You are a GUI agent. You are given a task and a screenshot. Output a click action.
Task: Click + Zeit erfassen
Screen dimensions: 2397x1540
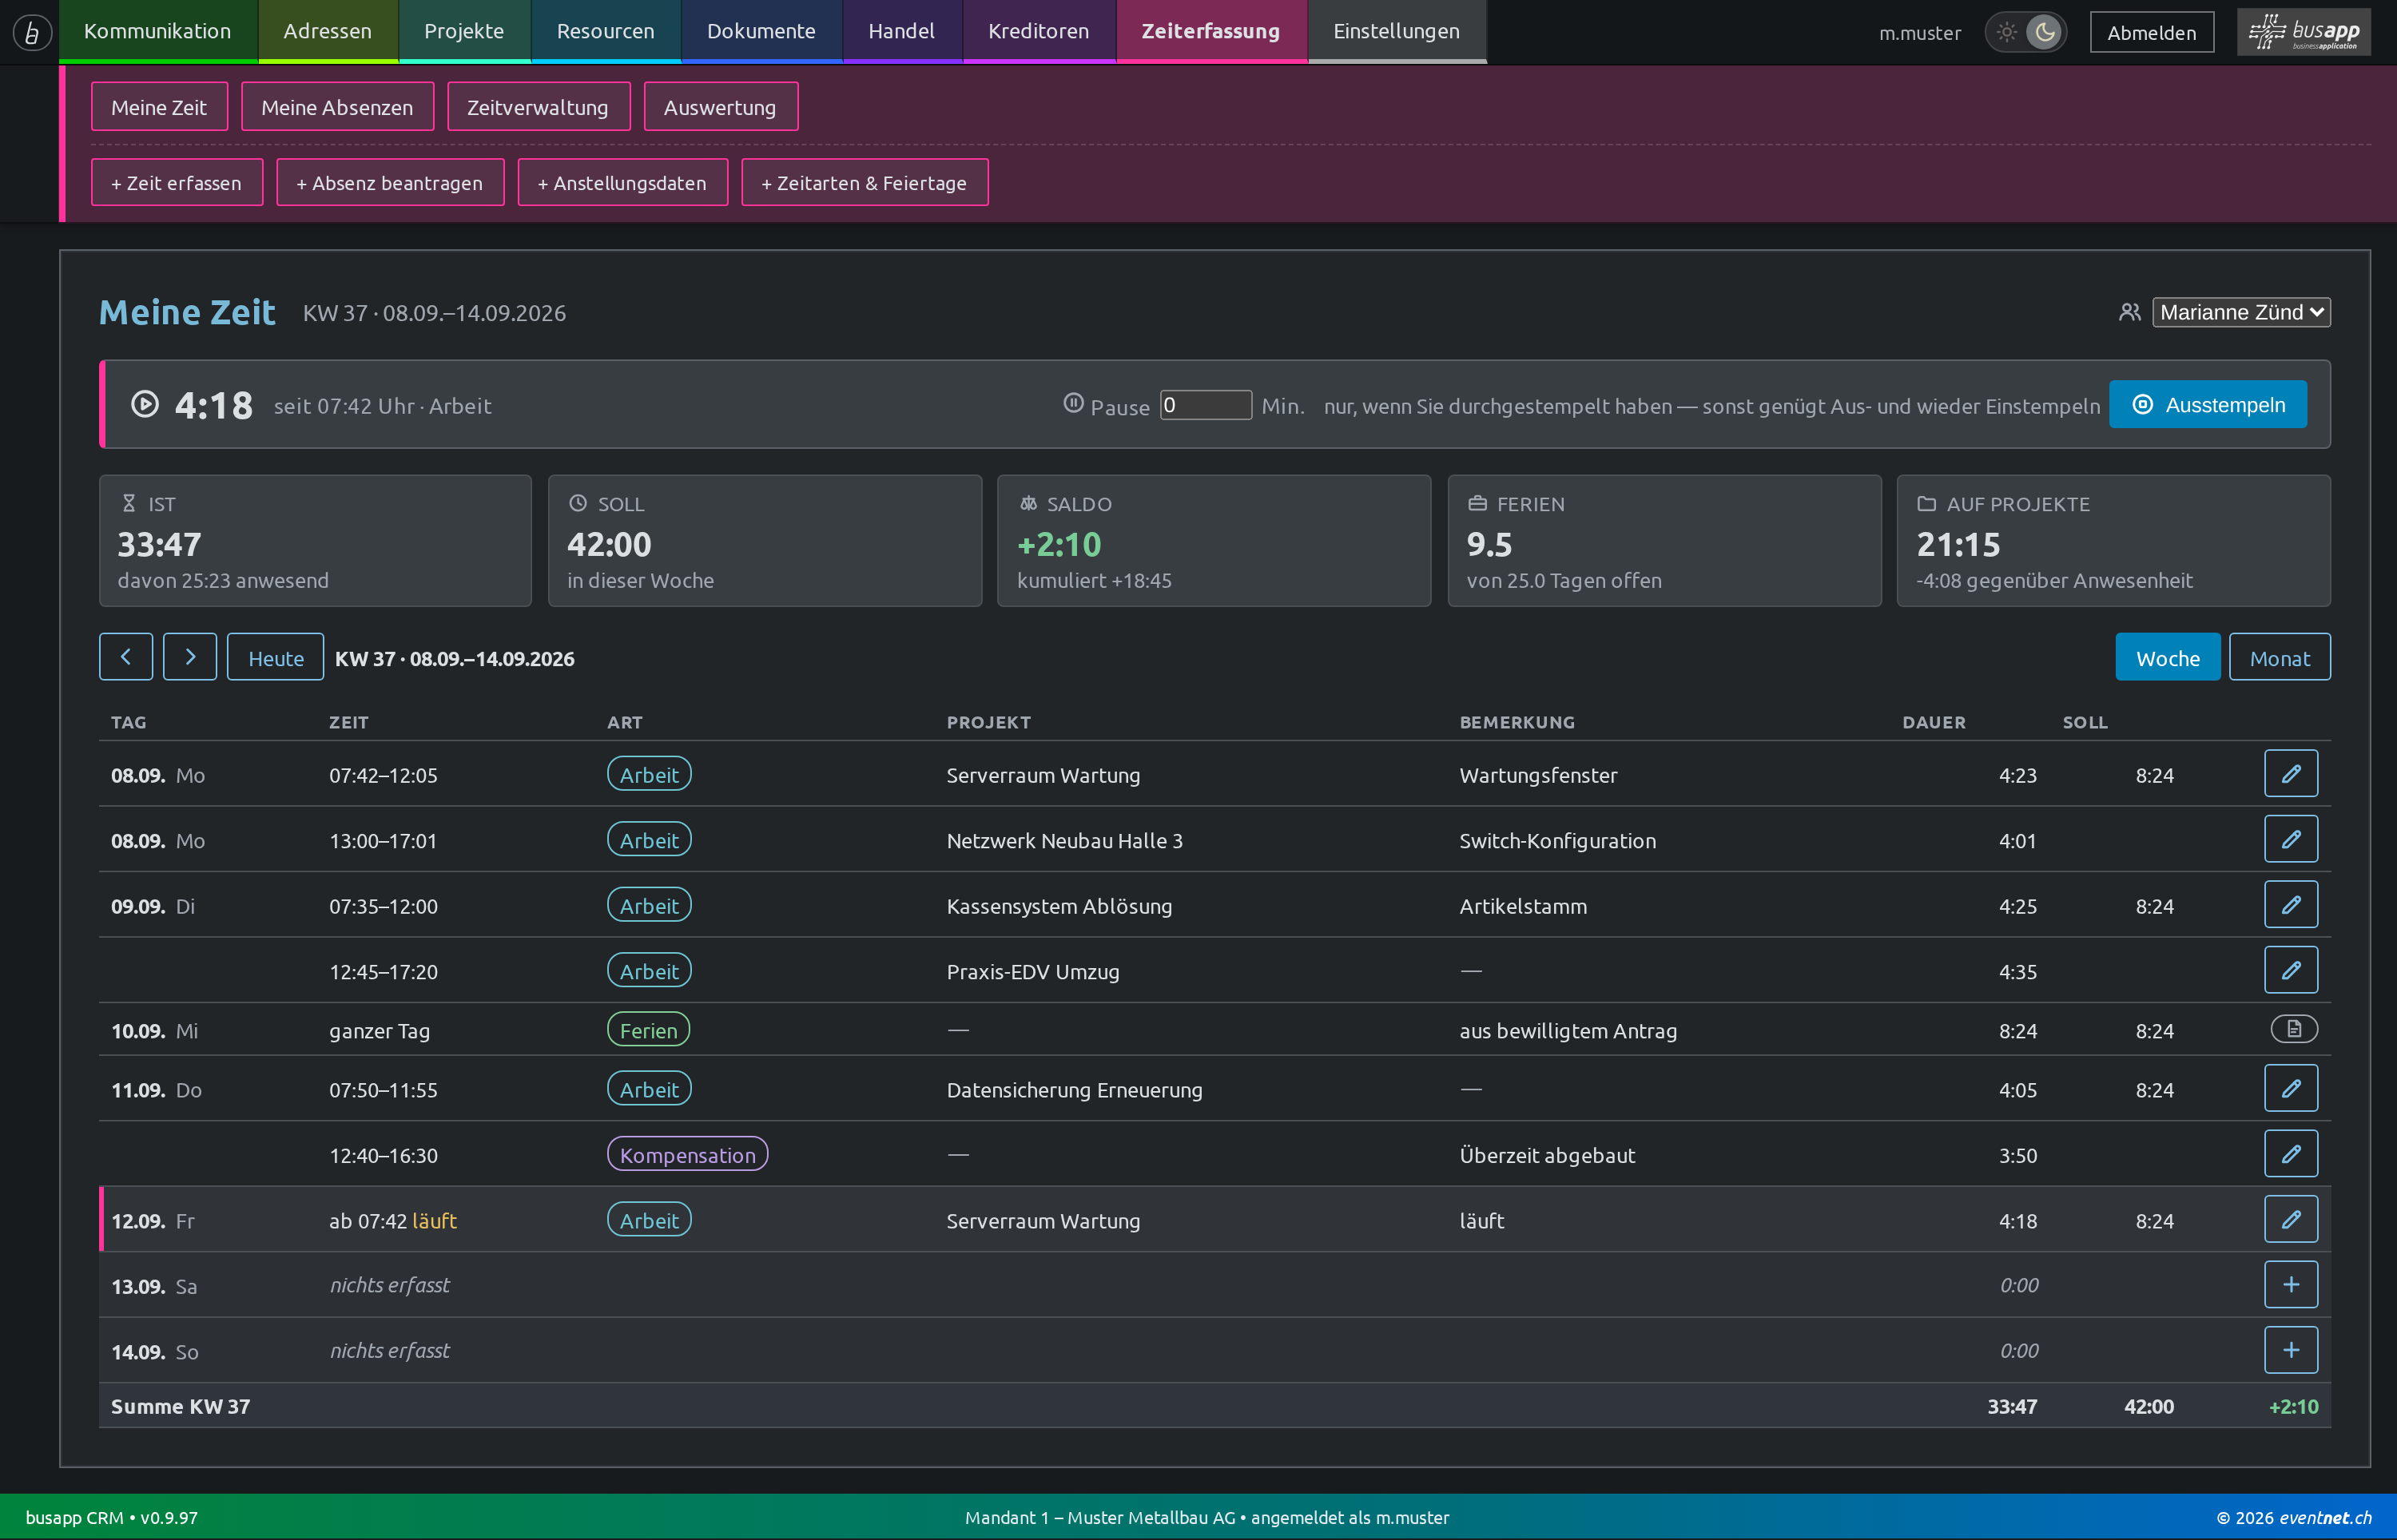tap(176, 182)
